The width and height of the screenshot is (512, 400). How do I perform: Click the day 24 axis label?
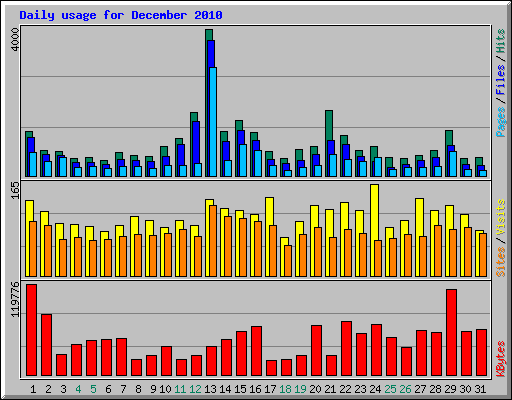point(375,389)
